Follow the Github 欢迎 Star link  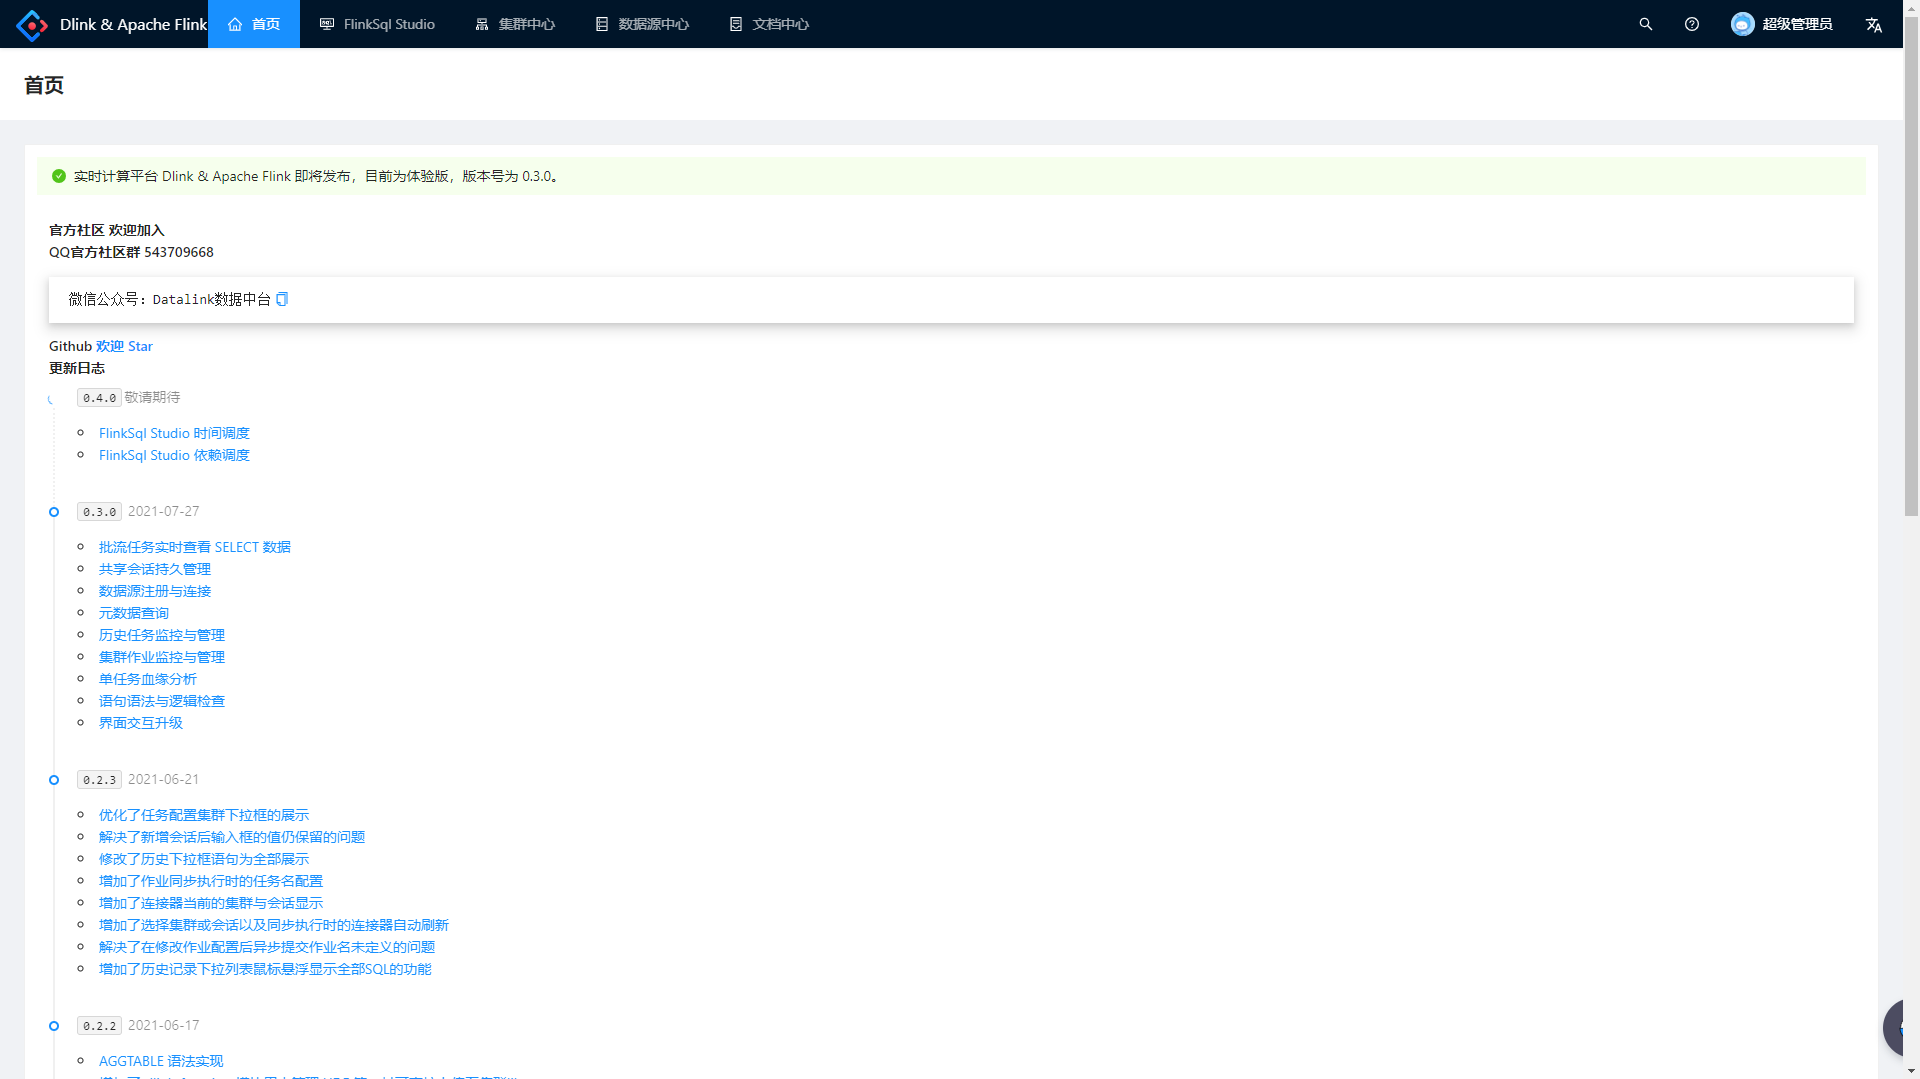tap(124, 346)
